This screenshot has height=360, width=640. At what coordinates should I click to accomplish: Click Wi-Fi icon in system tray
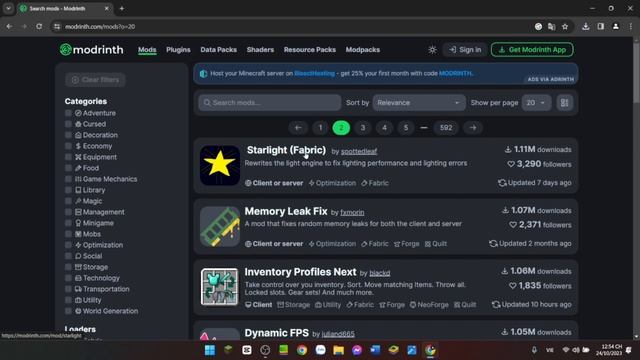point(566,350)
